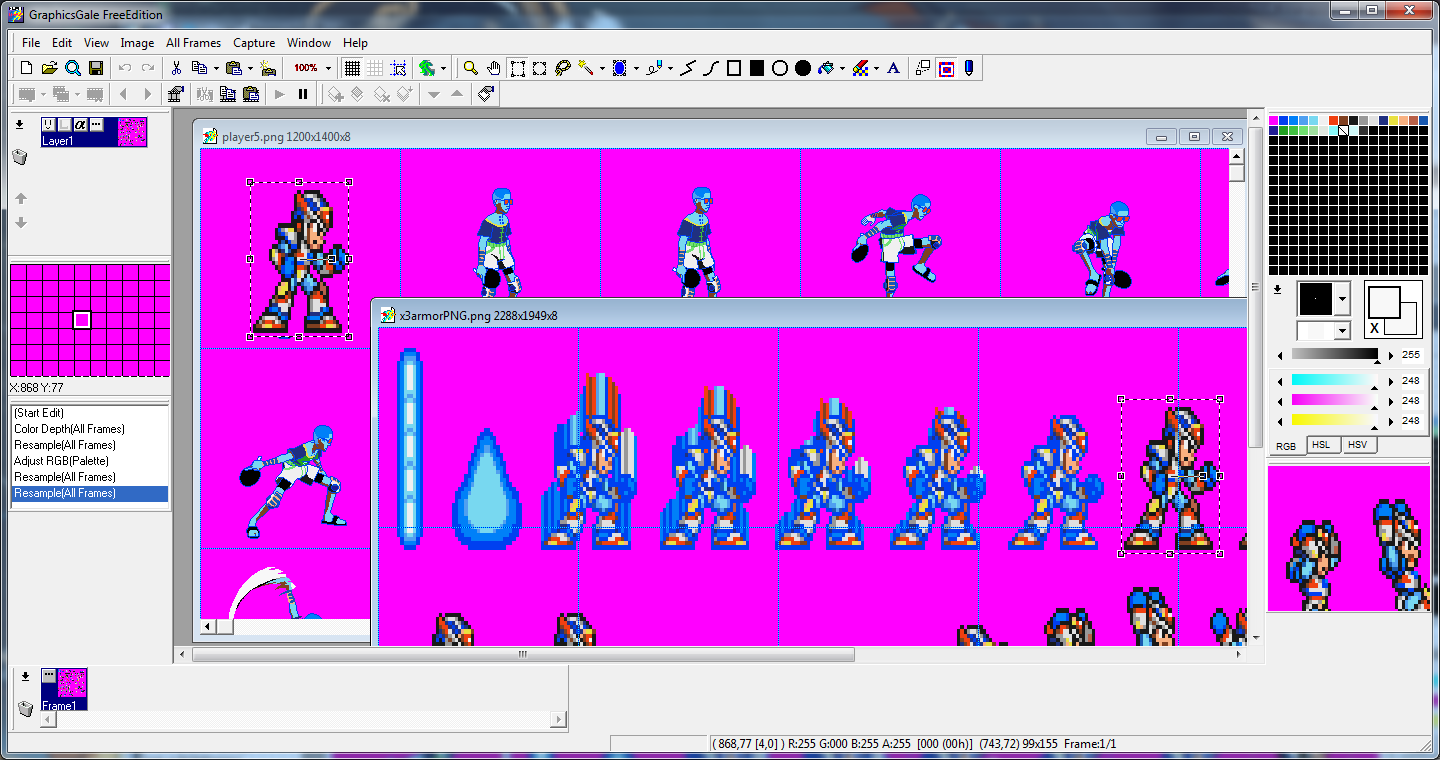1440x760 pixels.
Task: Open the zoom percentage dropdown
Action: [328, 68]
